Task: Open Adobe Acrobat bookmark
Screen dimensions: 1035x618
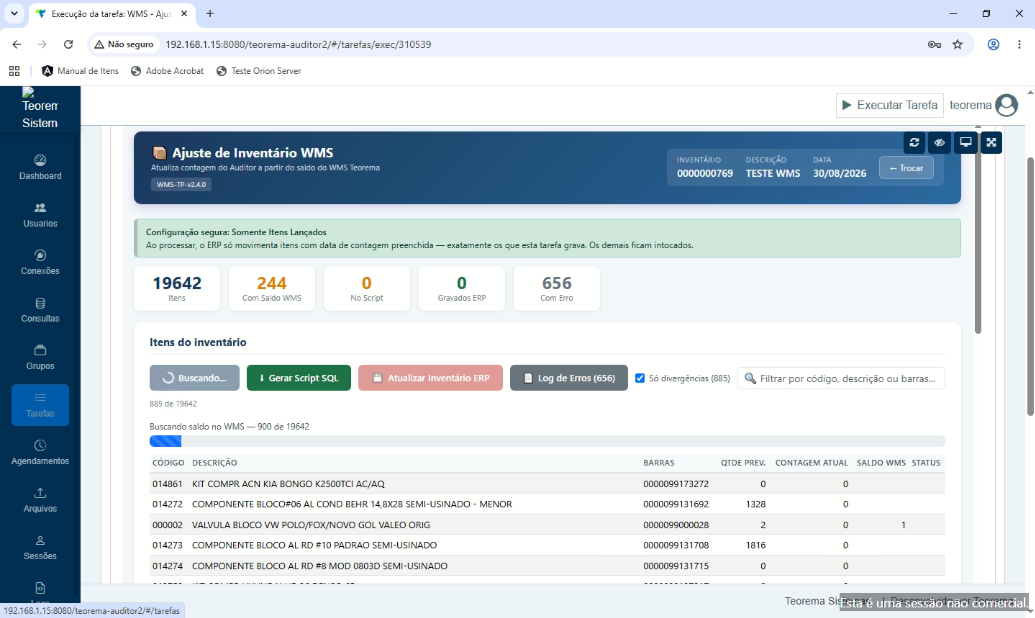Action: pos(168,71)
